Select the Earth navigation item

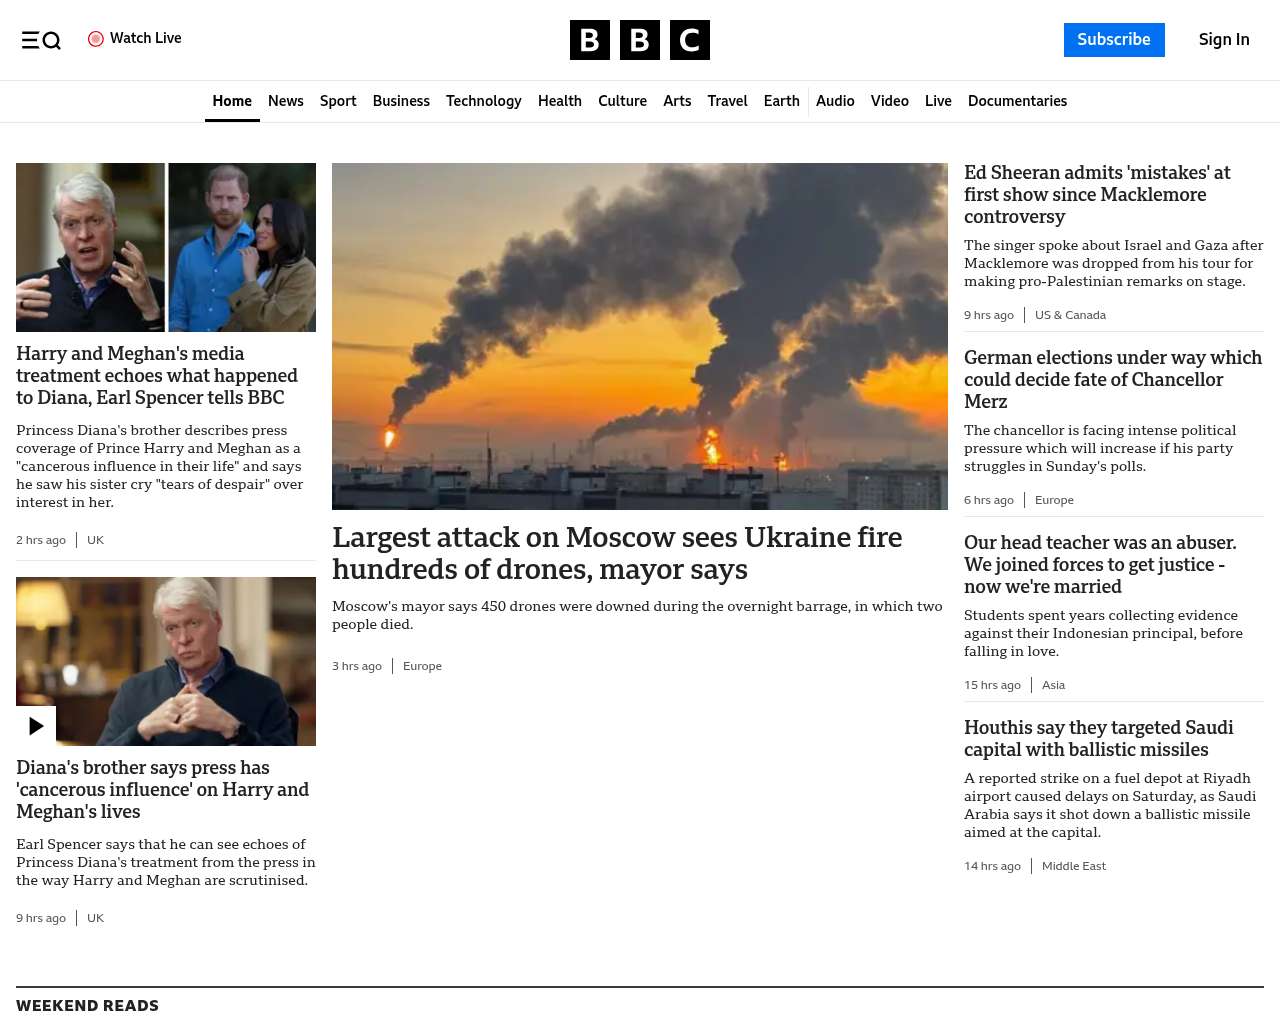(x=782, y=101)
